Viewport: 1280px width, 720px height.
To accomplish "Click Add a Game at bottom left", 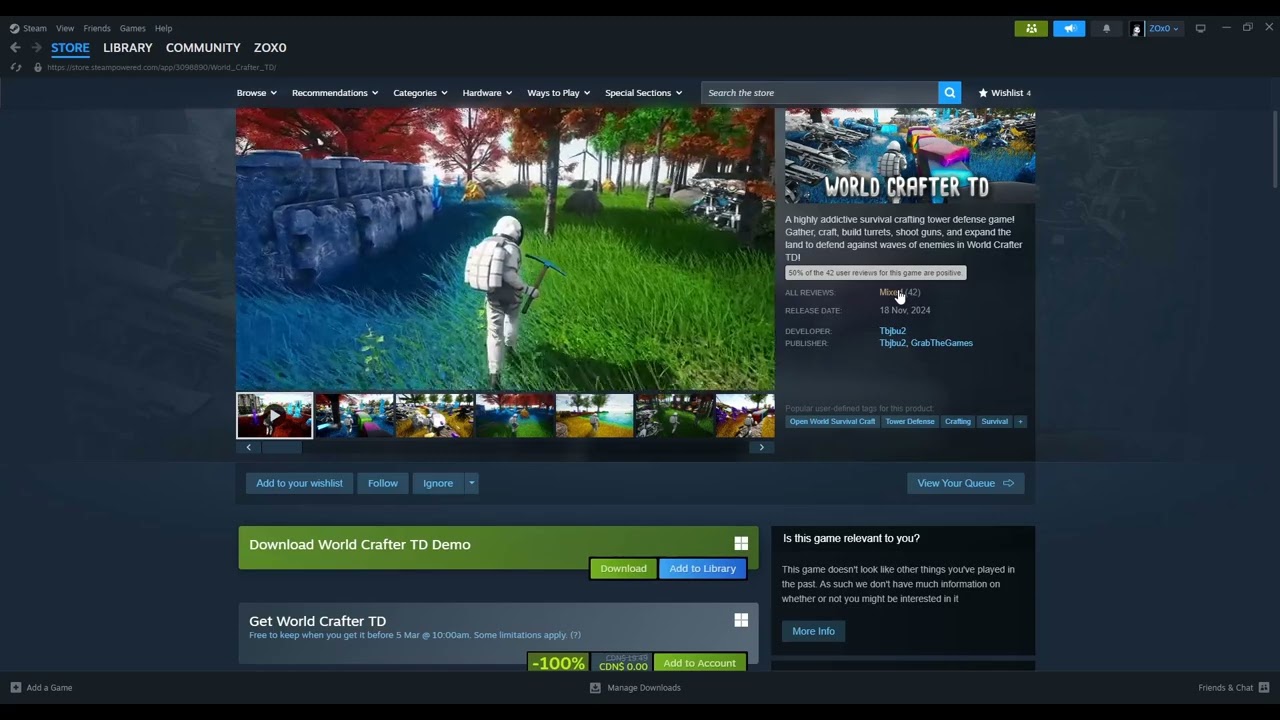I will pos(40,688).
